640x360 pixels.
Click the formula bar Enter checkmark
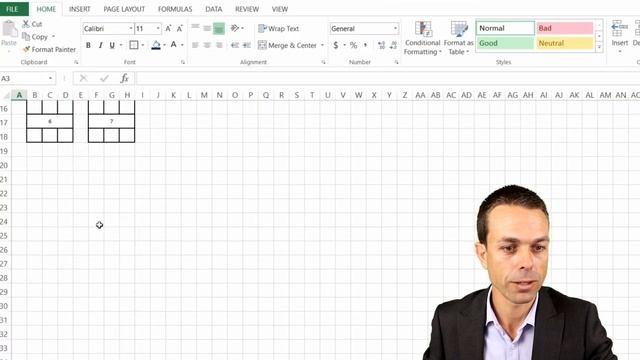(x=104, y=78)
